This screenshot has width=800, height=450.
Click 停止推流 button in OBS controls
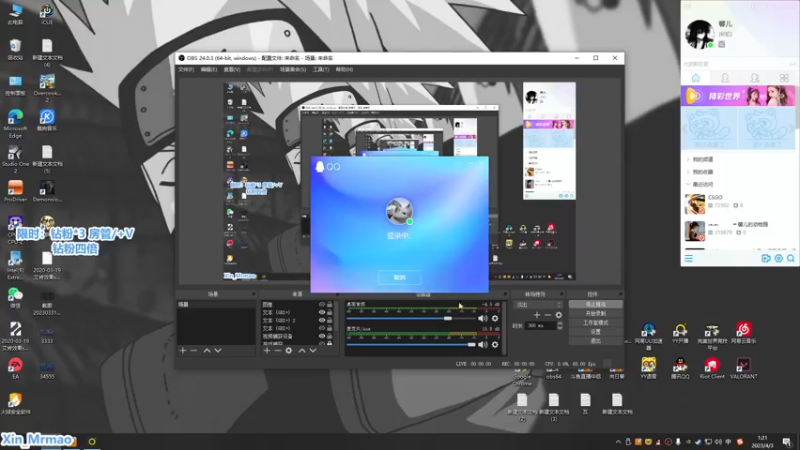click(x=595, y=304)
